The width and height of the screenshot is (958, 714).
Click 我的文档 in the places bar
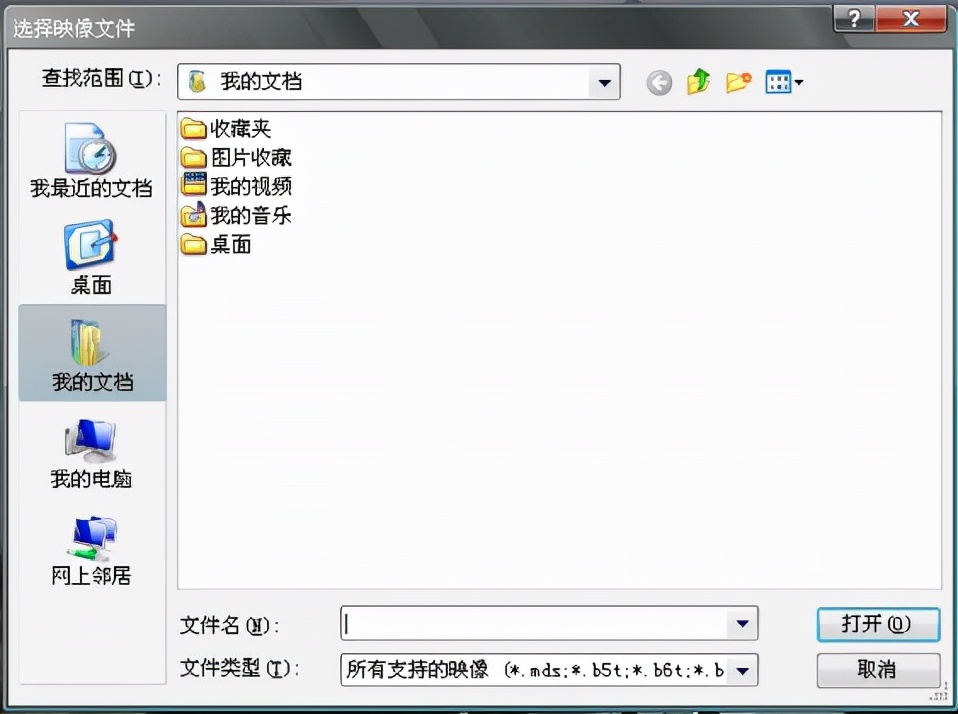[x=91, y=352]
